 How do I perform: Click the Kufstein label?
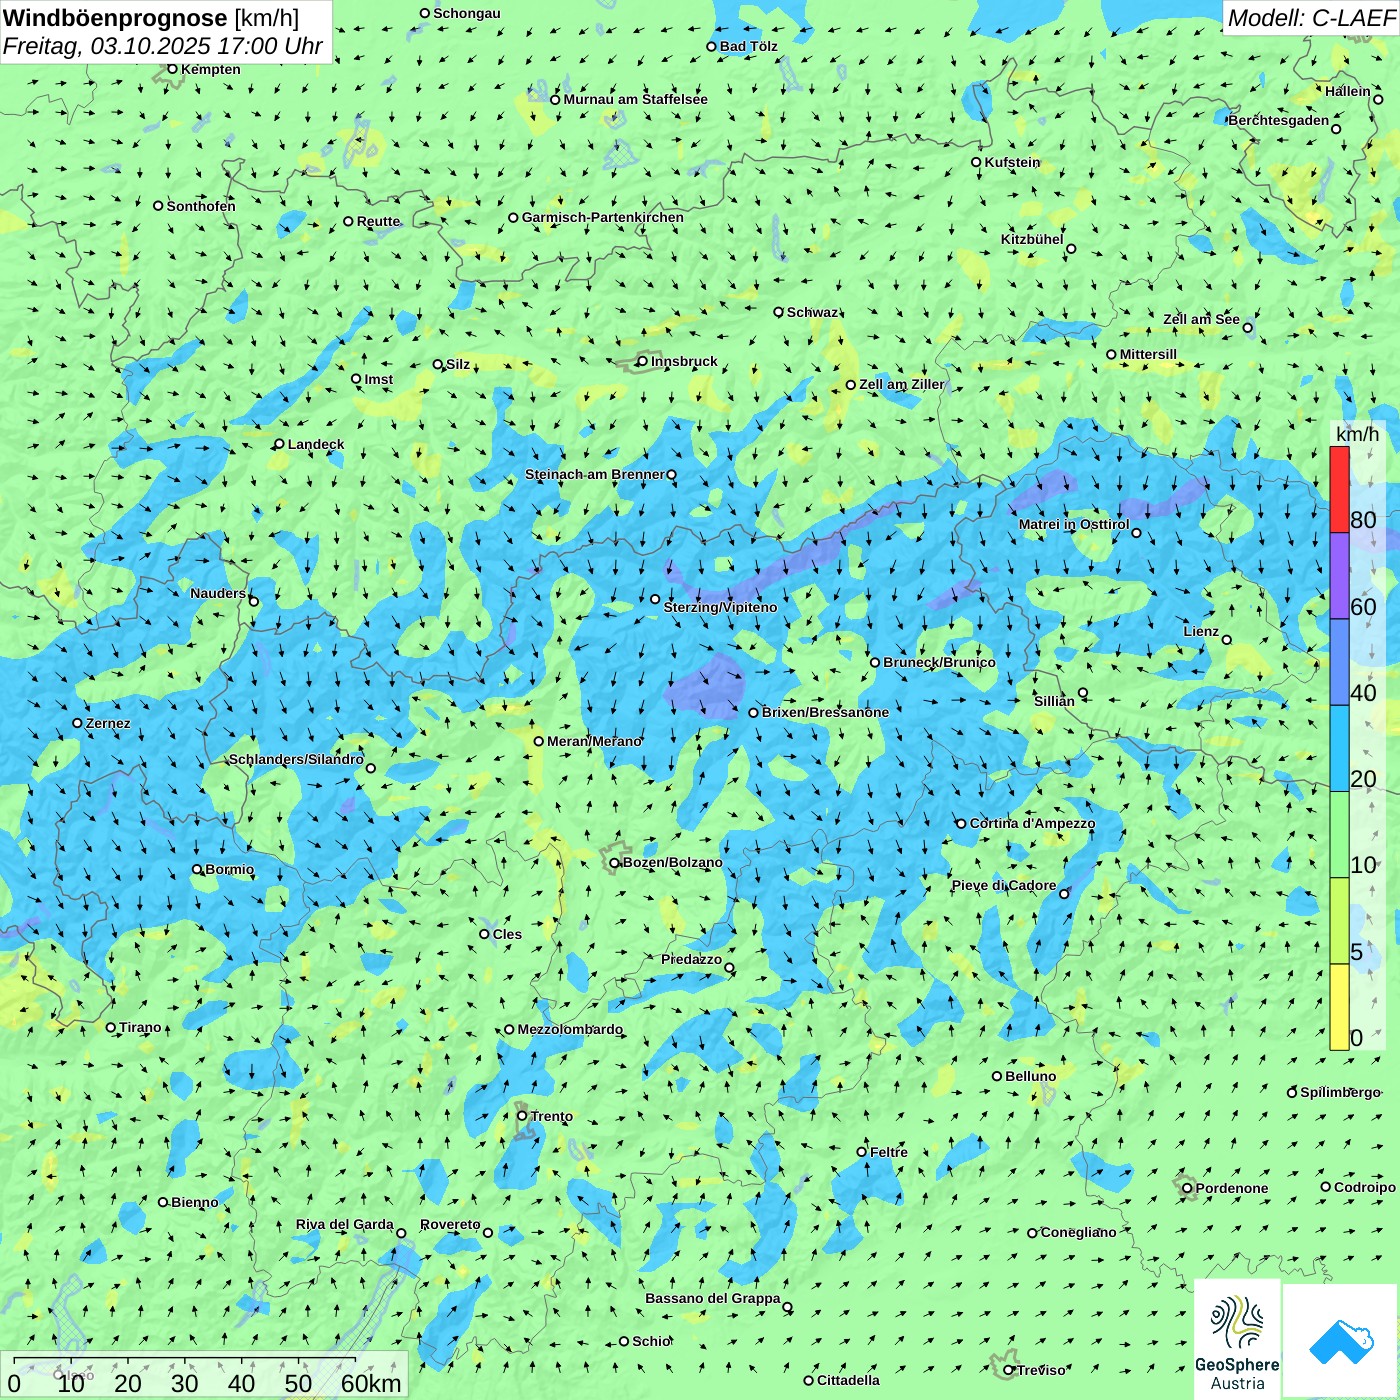point(1012,162)
